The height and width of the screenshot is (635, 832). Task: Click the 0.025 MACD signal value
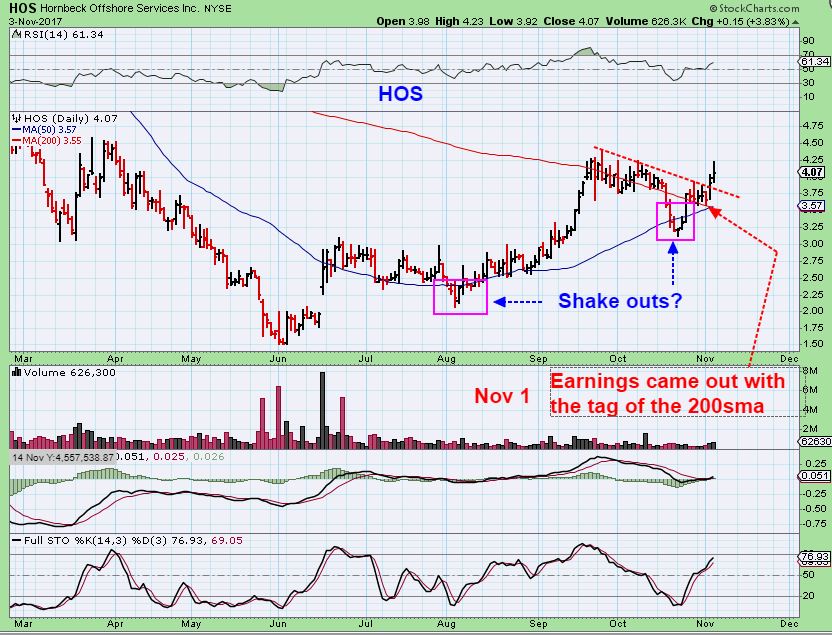(x=170, y=457)
